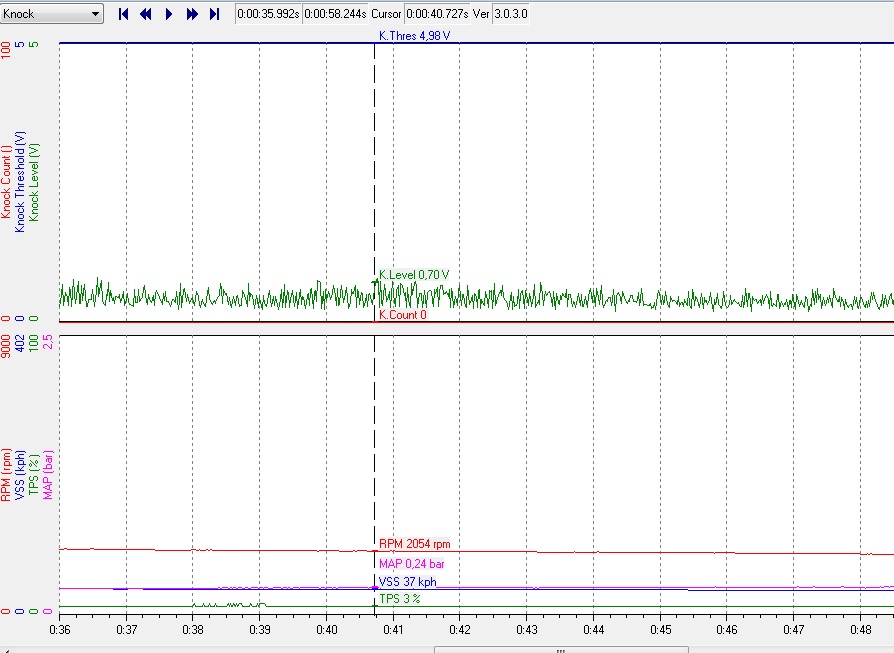Click the start time field 0:00:35.992s
Viewport: 894px width, 653px height.
pos(267,14)
